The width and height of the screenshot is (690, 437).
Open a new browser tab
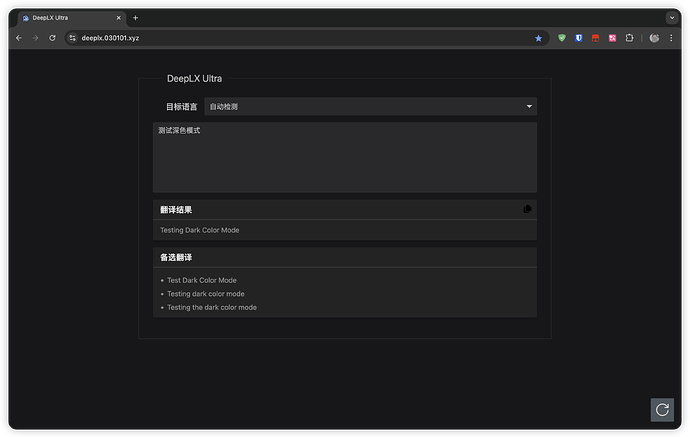coord(136,18)
